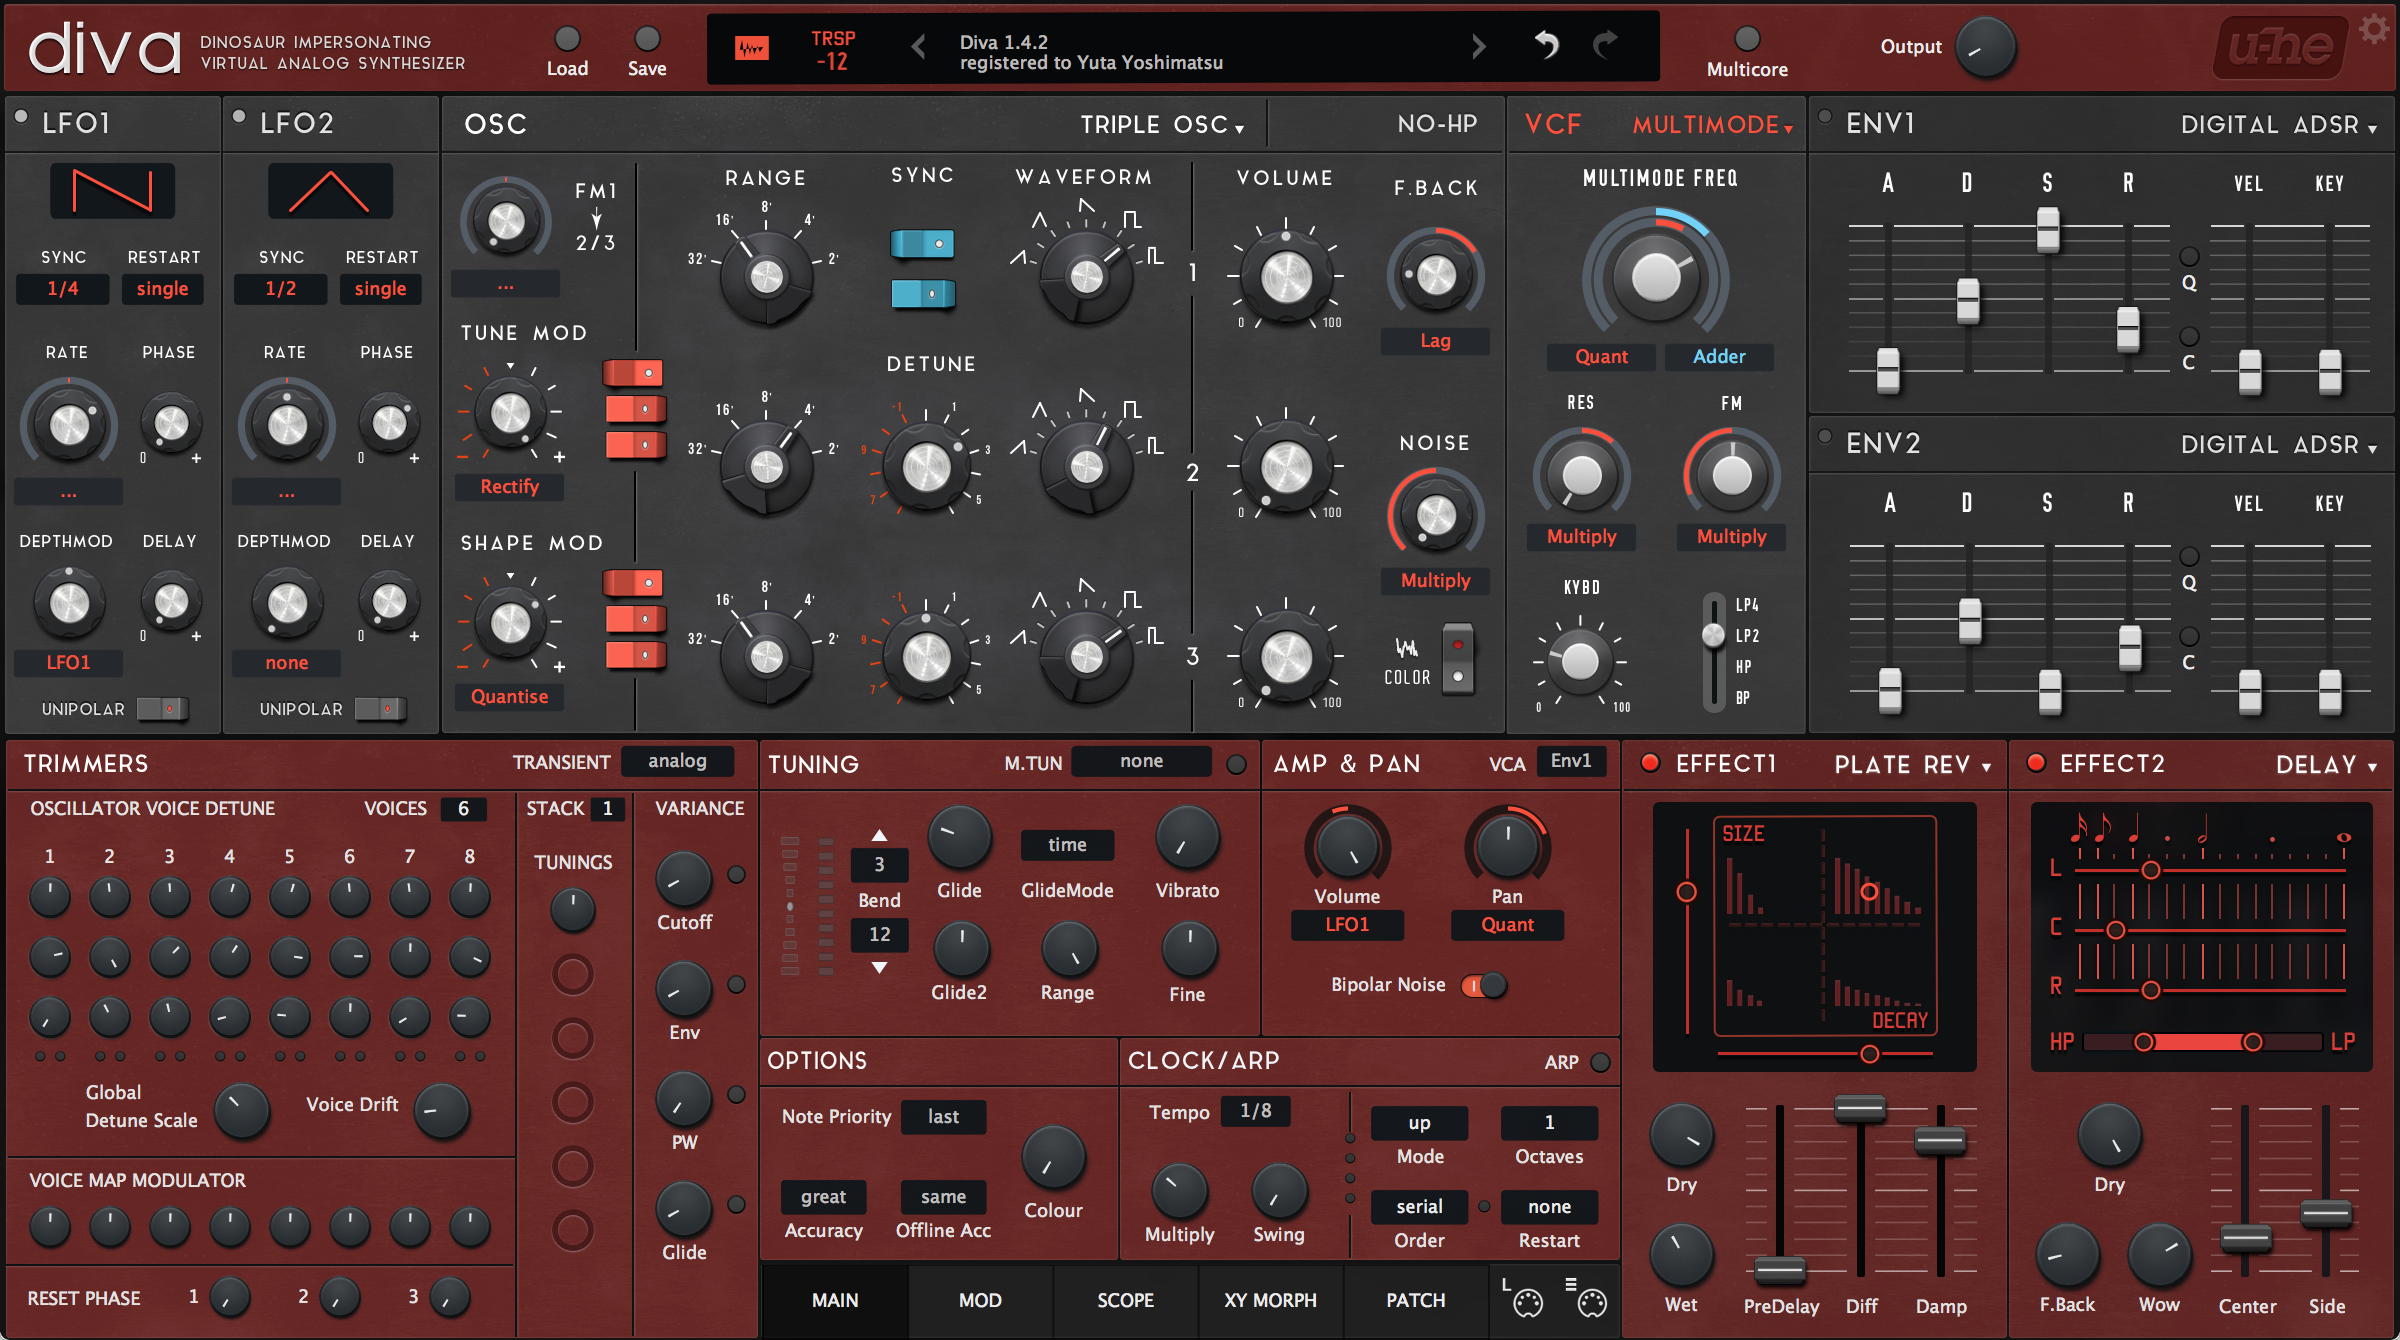Click the MIDI table list dial icon
This screenshot has height=1340, width=2400.
point(1587,1298)
